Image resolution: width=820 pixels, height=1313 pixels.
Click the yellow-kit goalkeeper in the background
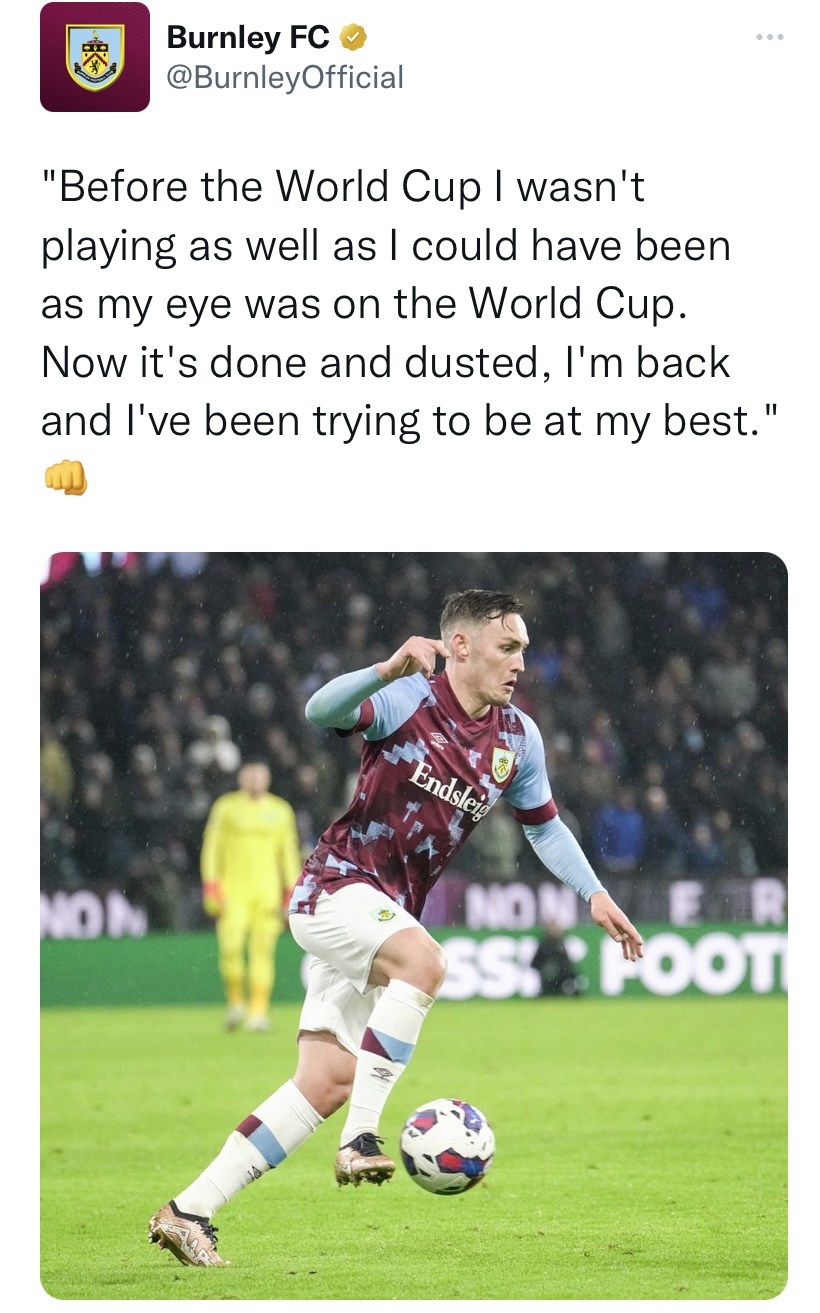pyautogui.click(x=249, y=892)
